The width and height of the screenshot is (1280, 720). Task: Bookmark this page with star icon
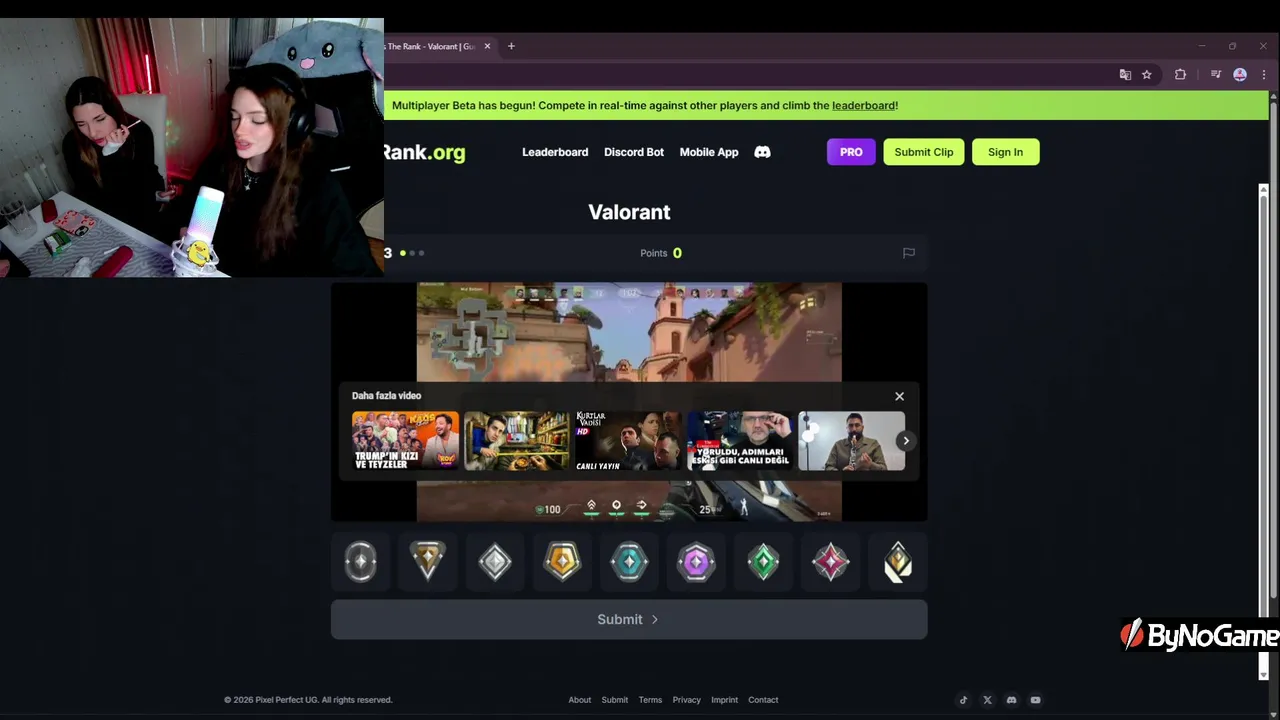click(x=1147, y=75)
